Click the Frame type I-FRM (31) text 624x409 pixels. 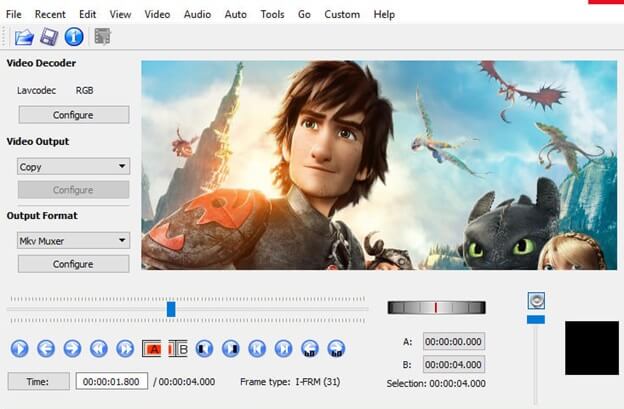pyautogui.click(x=290, y=382)
